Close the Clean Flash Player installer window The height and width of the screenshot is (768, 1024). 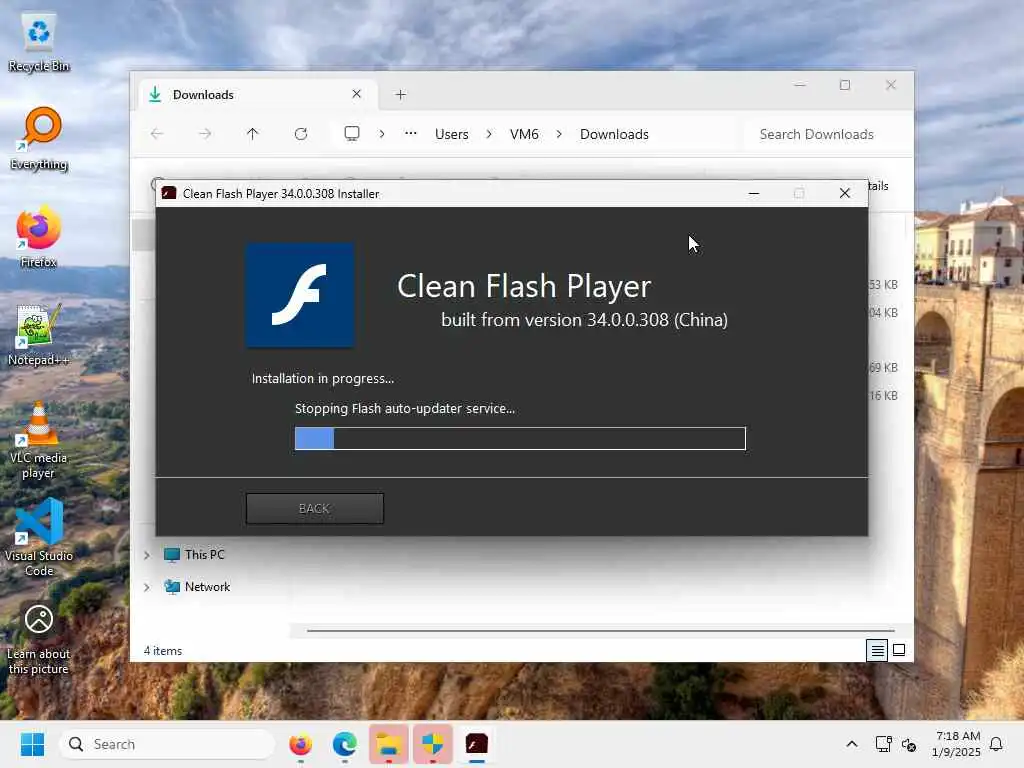point(844,193)
